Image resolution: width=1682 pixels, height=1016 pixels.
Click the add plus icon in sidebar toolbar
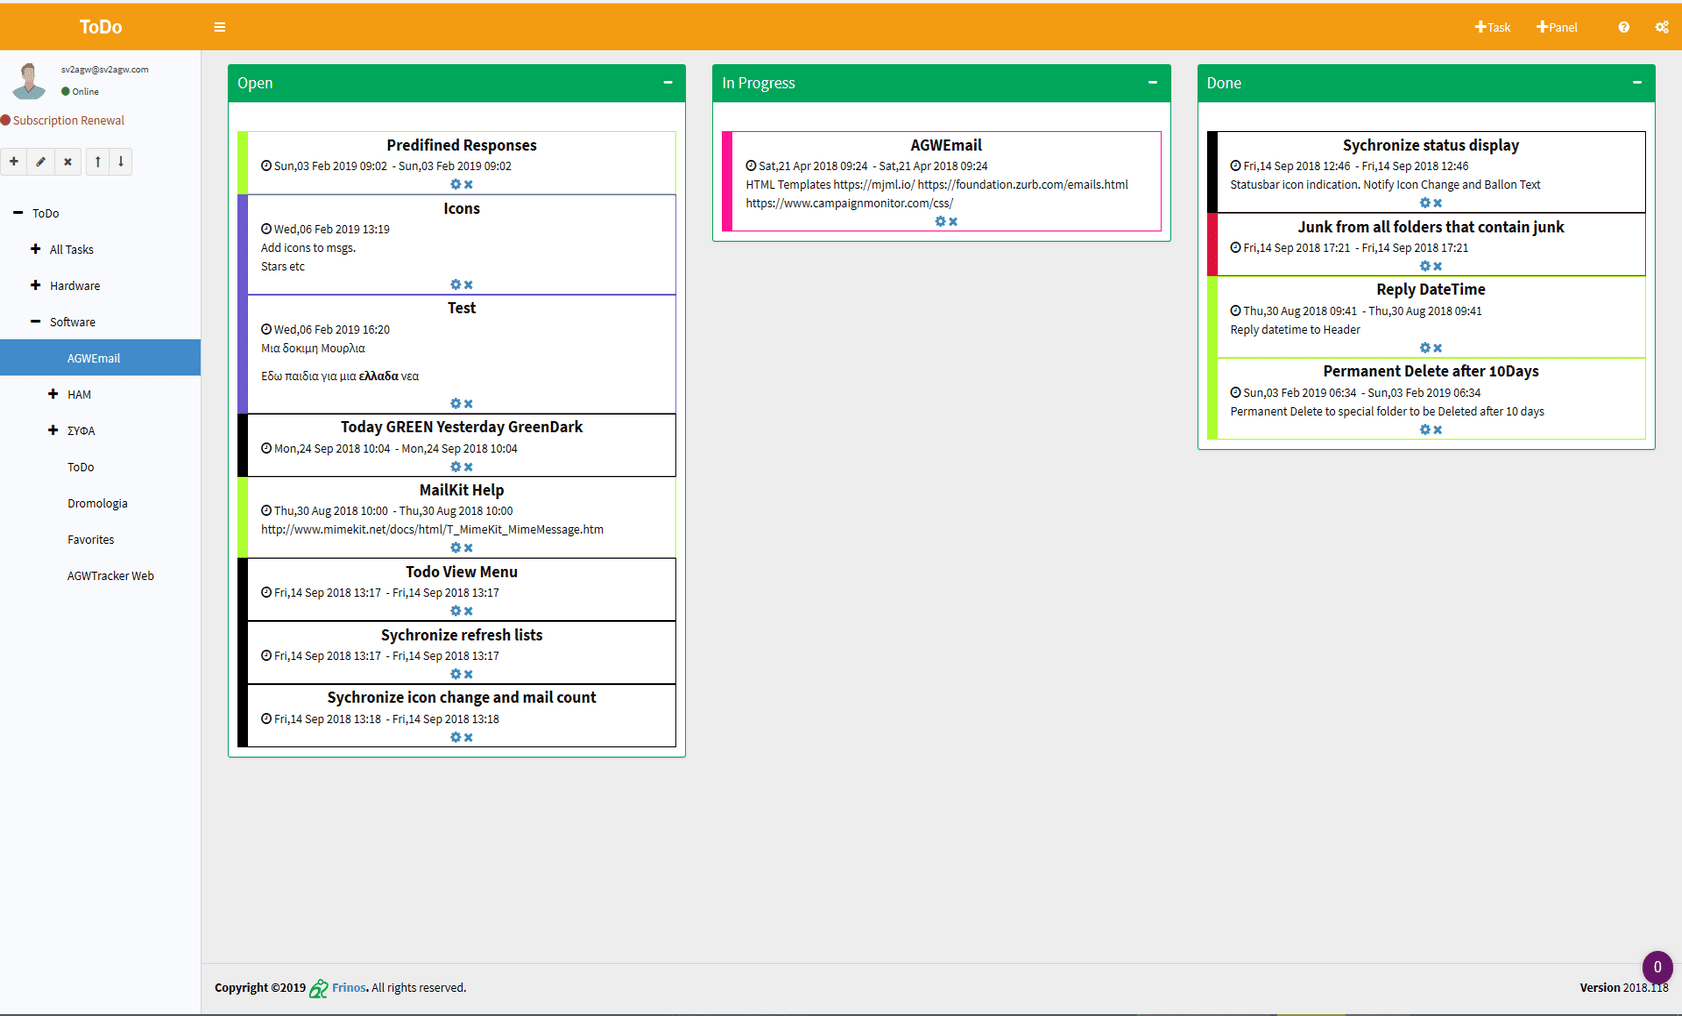tap(14, 162)
